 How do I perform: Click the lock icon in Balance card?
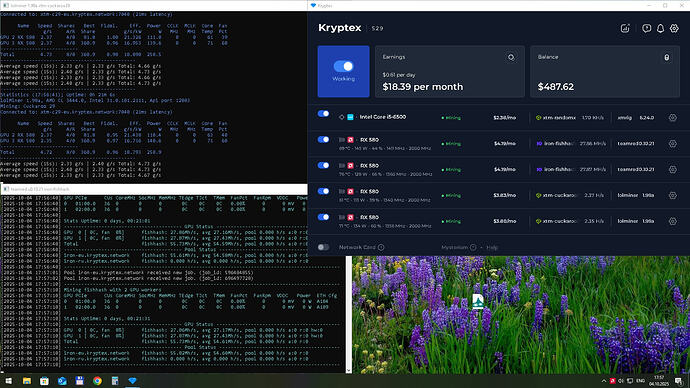coord(667,57)
